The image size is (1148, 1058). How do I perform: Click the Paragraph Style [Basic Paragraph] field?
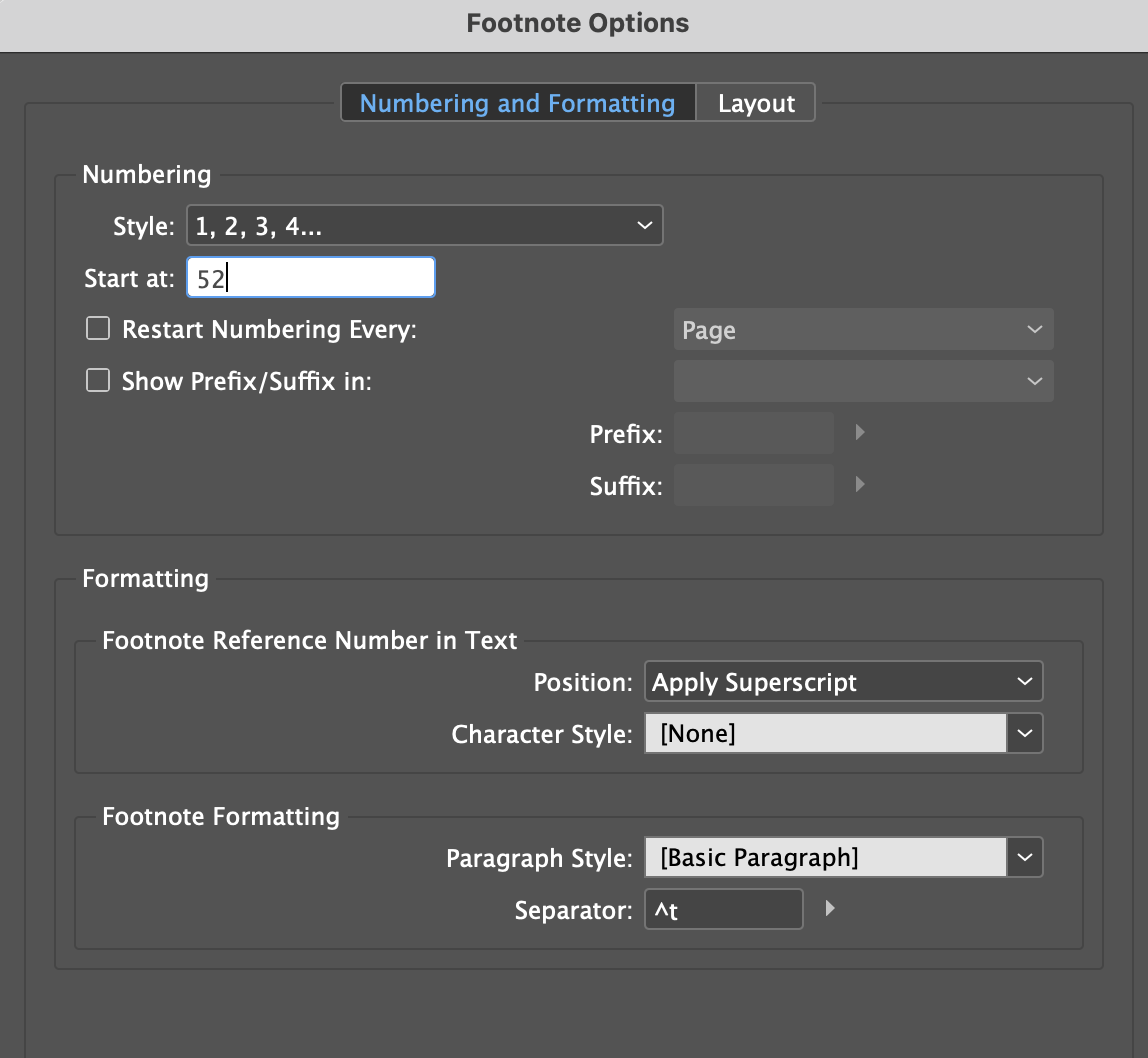[825, 857]
